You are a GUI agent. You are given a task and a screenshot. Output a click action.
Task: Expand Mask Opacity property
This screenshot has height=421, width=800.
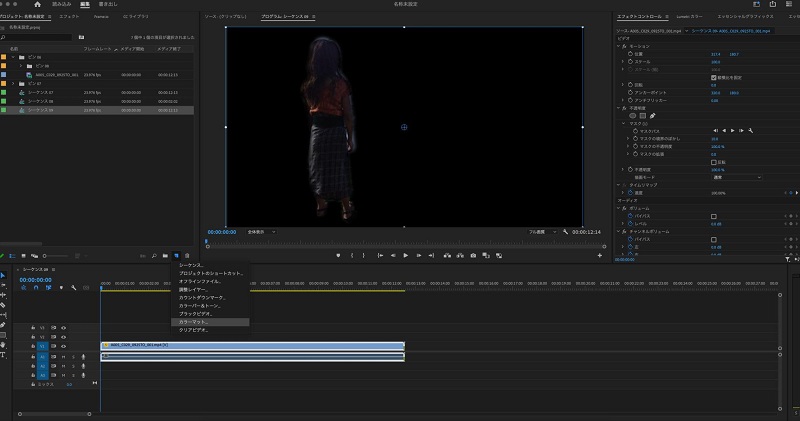click(628, 146)
